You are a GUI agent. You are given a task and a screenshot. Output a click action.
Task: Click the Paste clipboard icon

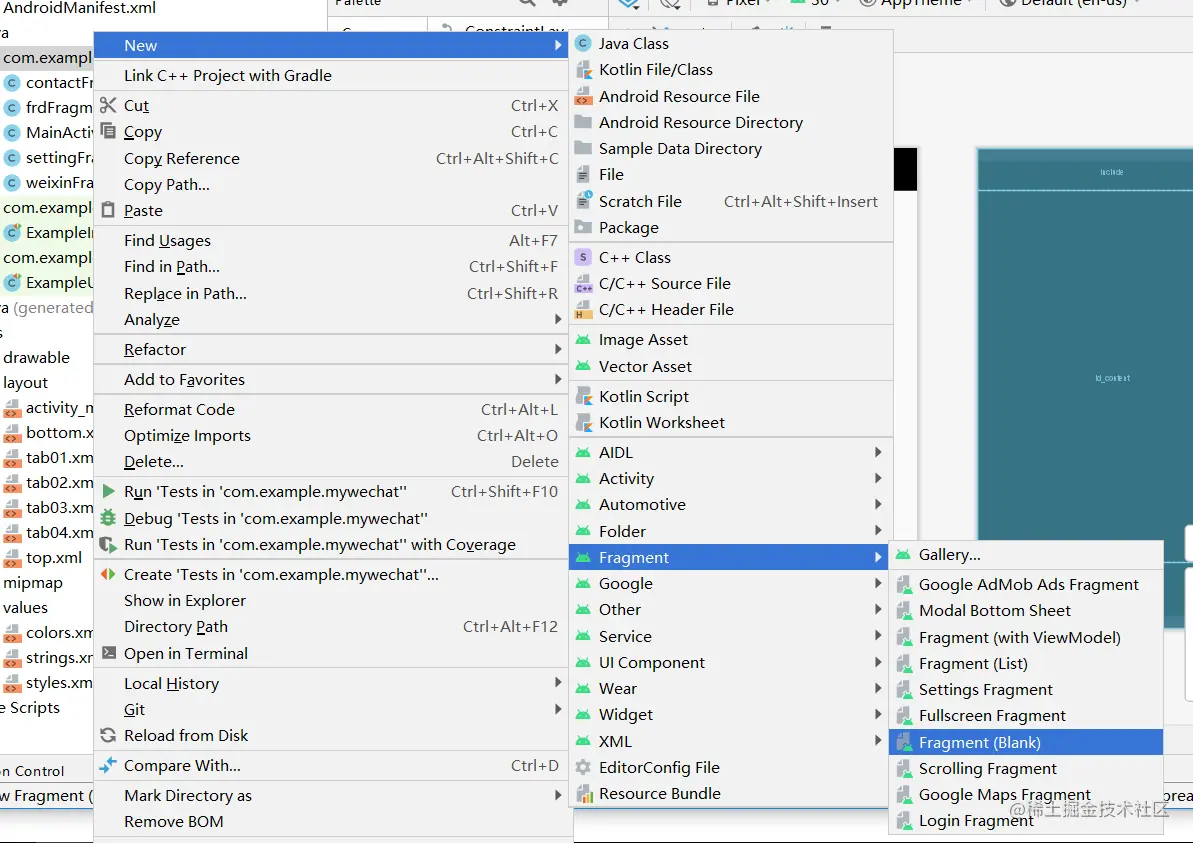108,210
